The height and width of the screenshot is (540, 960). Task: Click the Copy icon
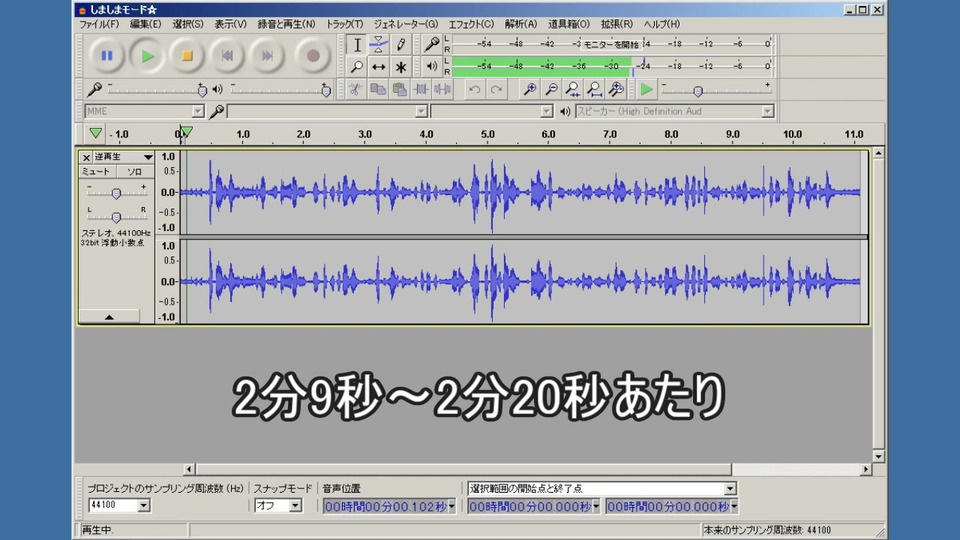[x=378, y=89]
